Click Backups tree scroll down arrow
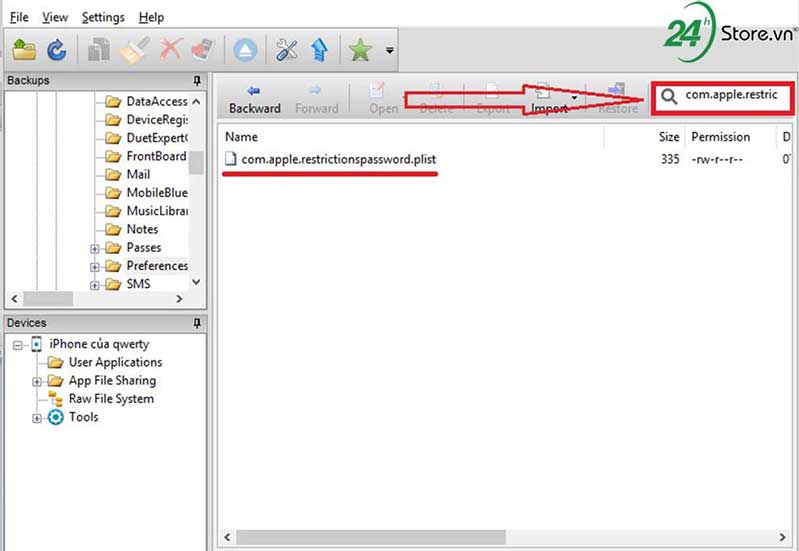 click(196, 281)
